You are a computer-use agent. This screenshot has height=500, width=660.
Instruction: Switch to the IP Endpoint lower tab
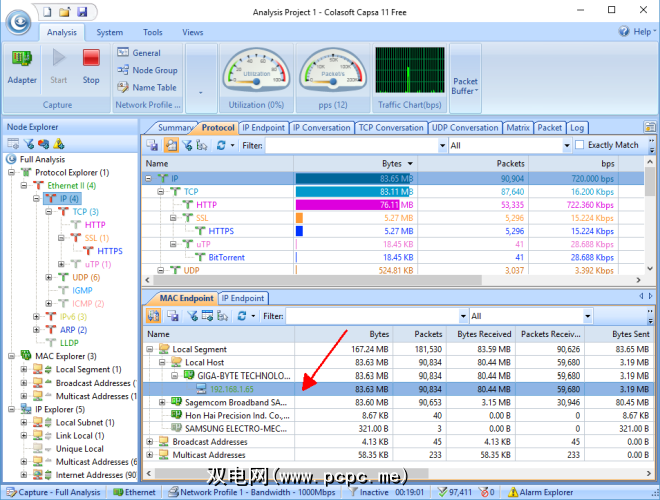point(244,298)
